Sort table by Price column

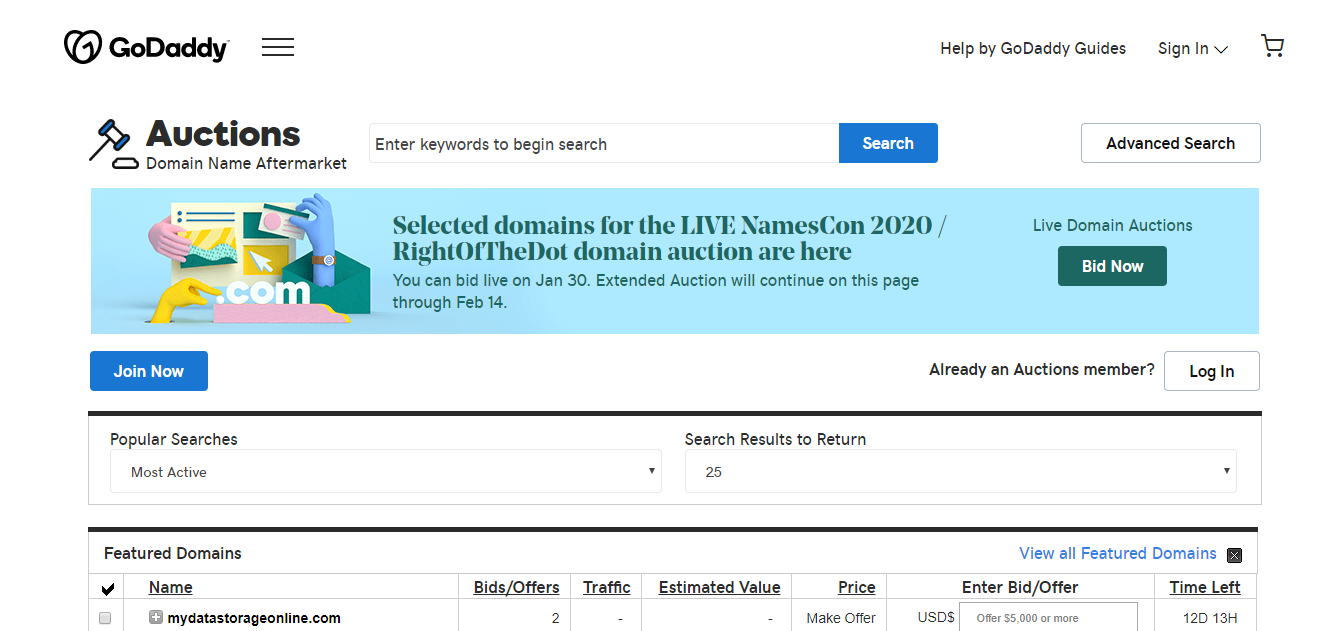(857, 587)
